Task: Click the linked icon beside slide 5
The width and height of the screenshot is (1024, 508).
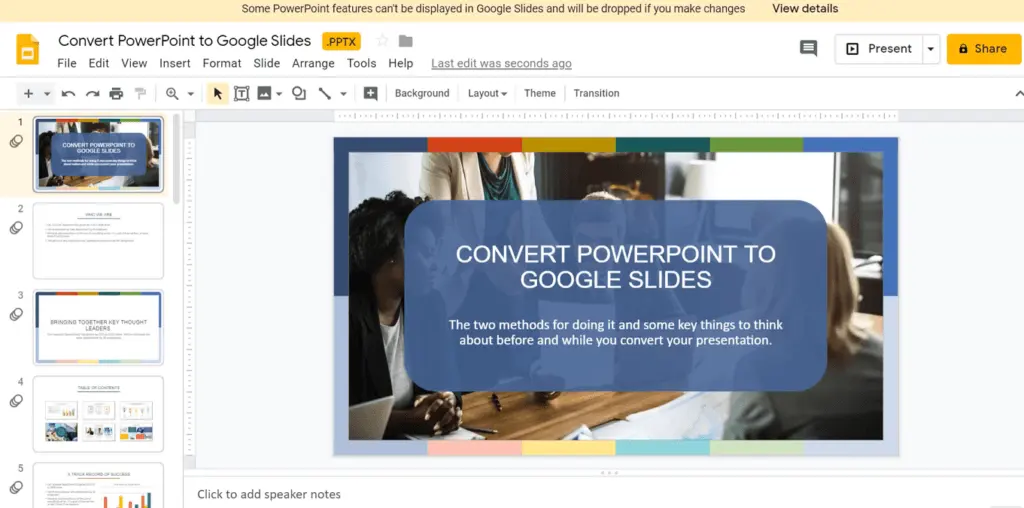Action: 16,487
